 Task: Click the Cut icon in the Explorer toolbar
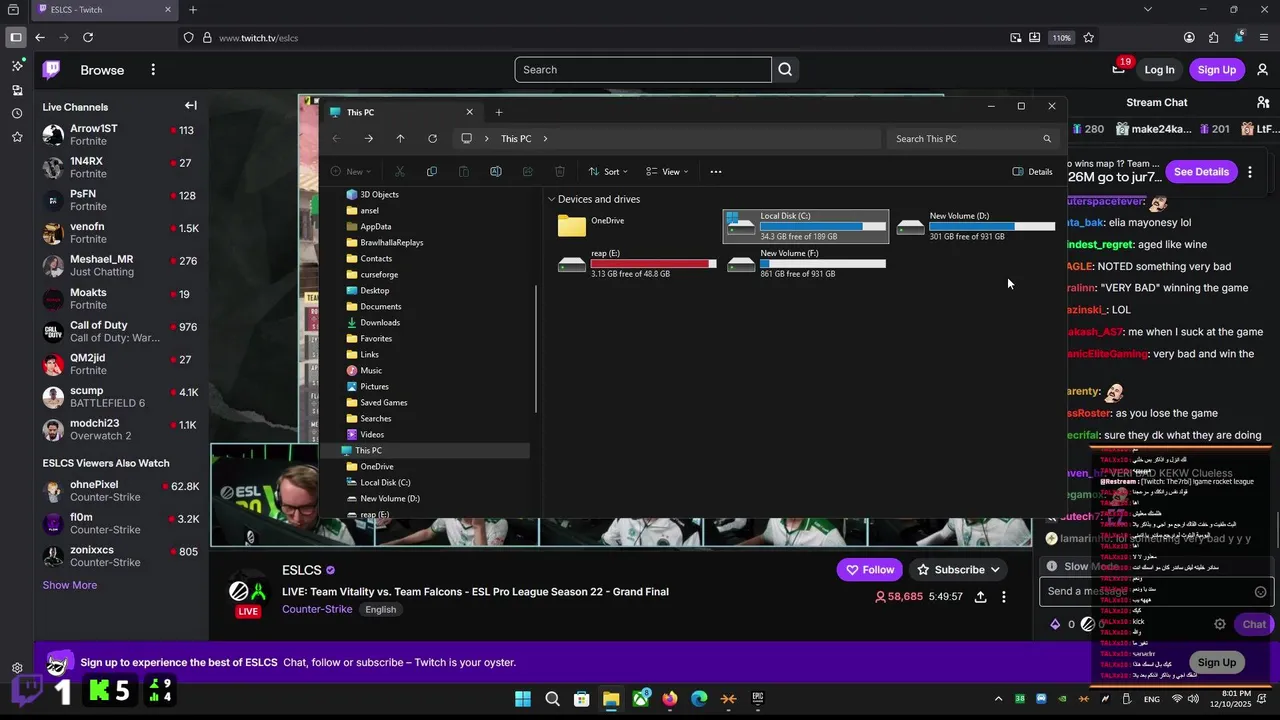tap(400, 172)
